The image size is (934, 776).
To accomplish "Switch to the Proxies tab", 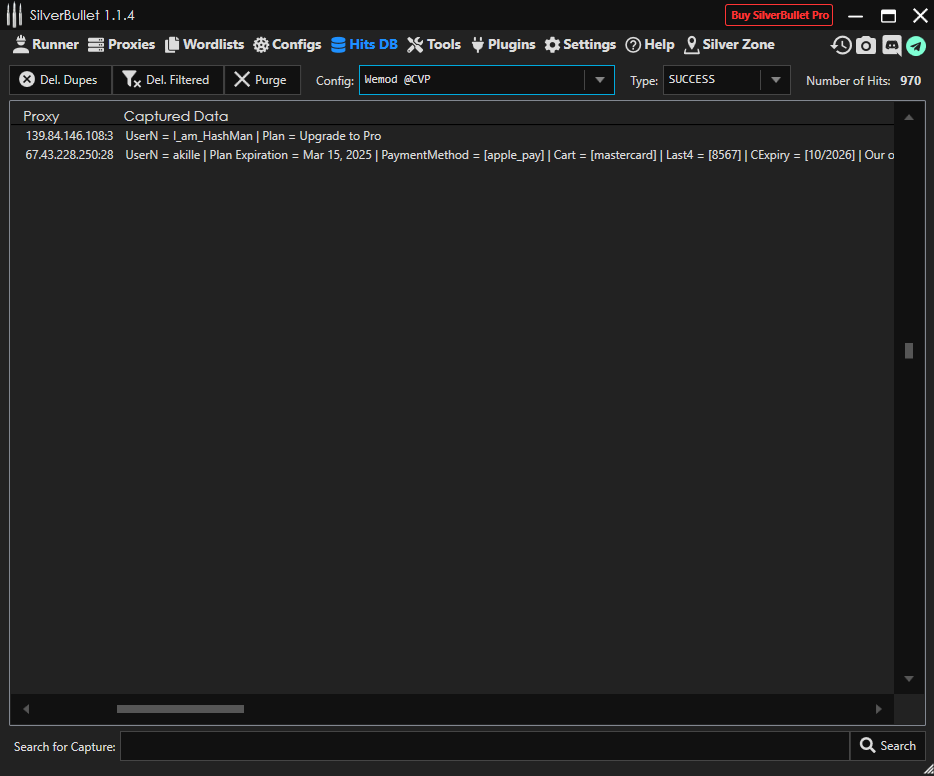I will click(122, 45).
